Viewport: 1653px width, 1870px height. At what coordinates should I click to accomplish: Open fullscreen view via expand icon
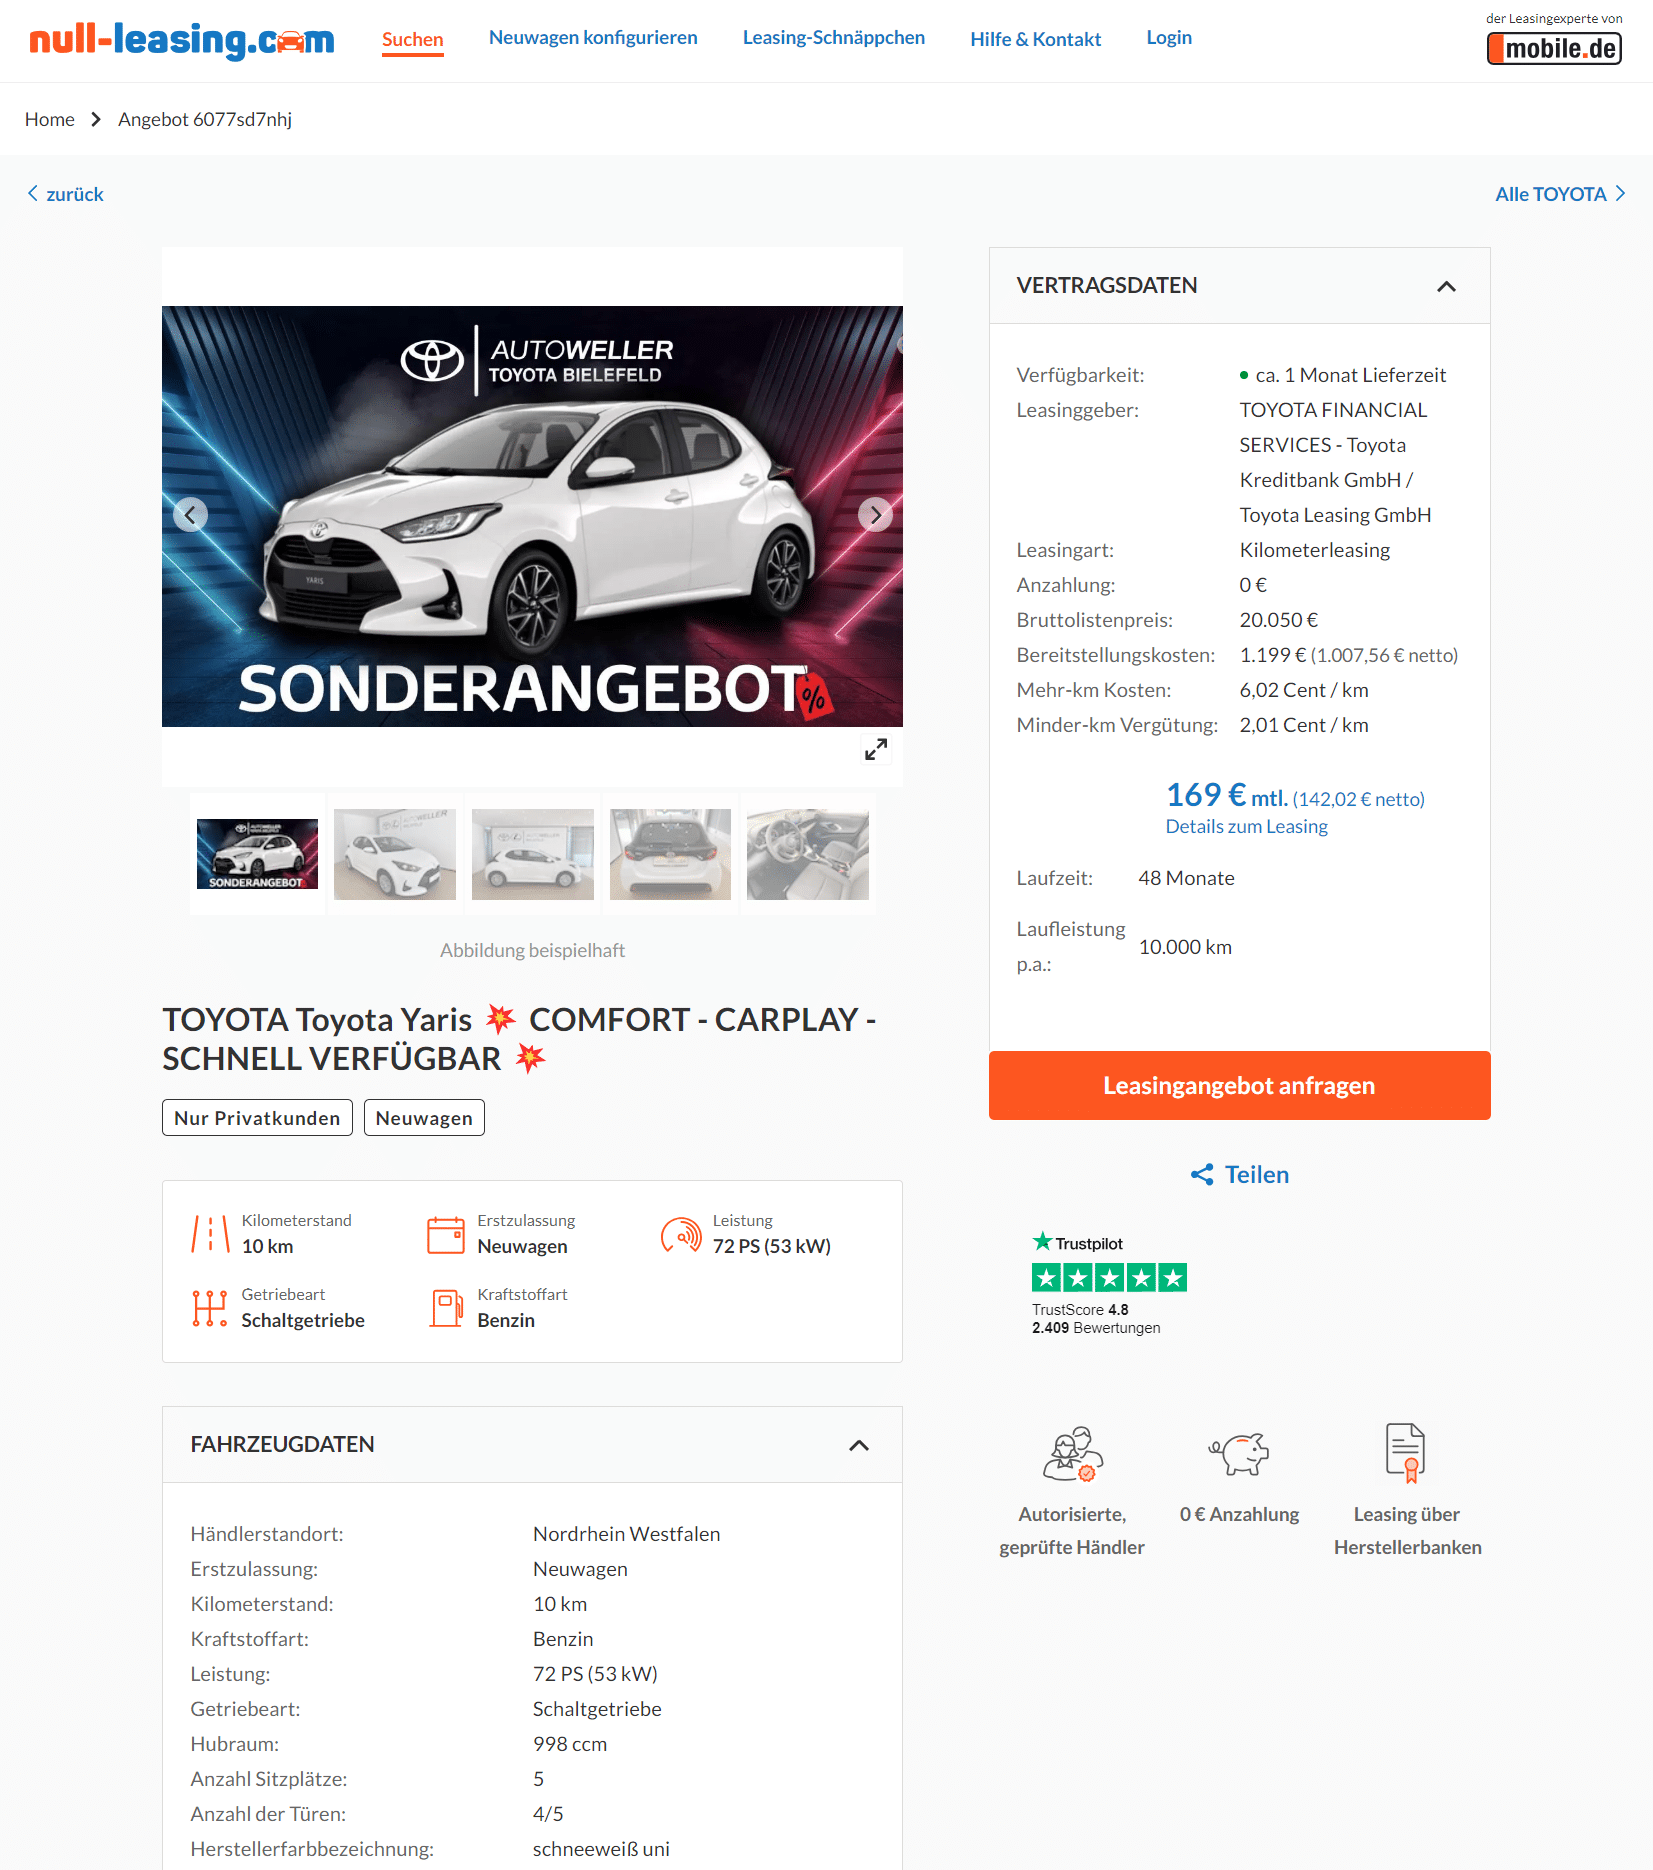pyautogui.click(x=876, y=749)
